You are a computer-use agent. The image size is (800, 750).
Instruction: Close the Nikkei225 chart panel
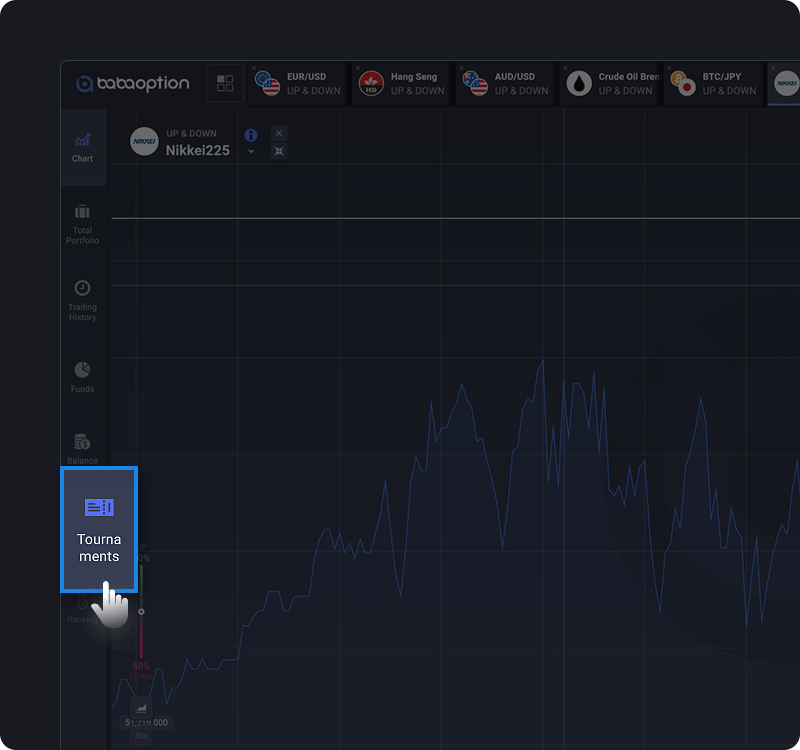coord(279,133)
